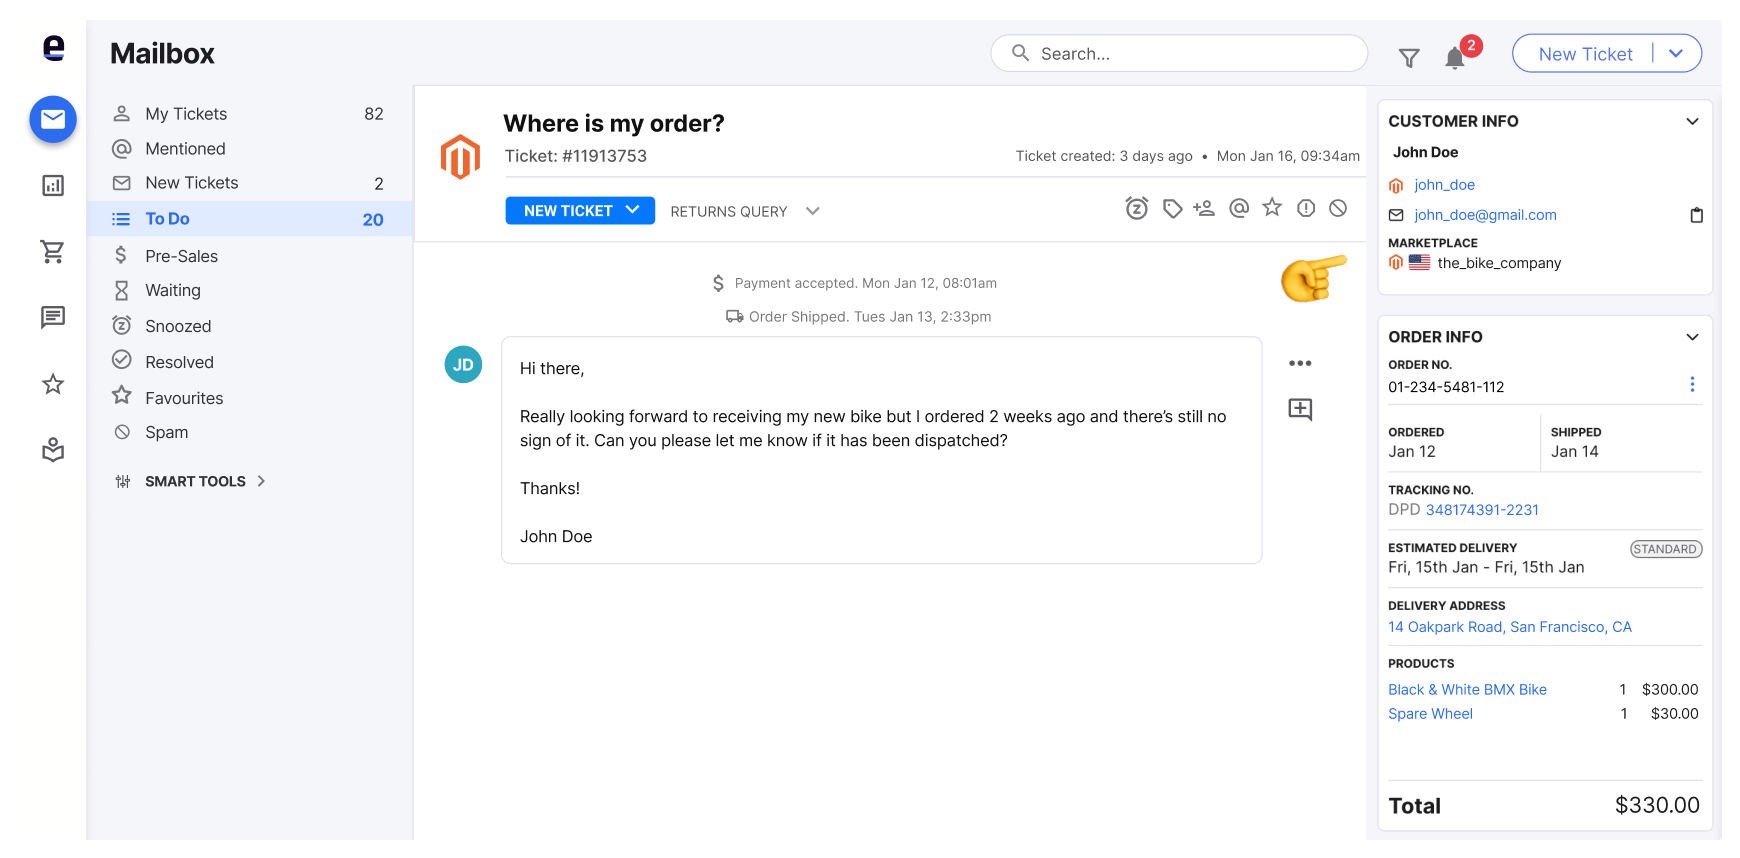Add a note with the plus-comment icon

pos(1300,409)
